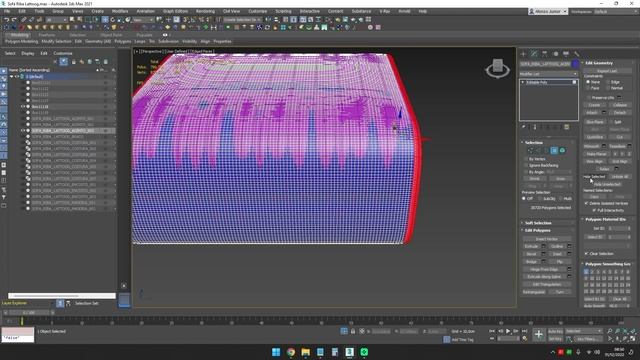
Task: Open scene explorer Display menu
Action: pos(28,53)
